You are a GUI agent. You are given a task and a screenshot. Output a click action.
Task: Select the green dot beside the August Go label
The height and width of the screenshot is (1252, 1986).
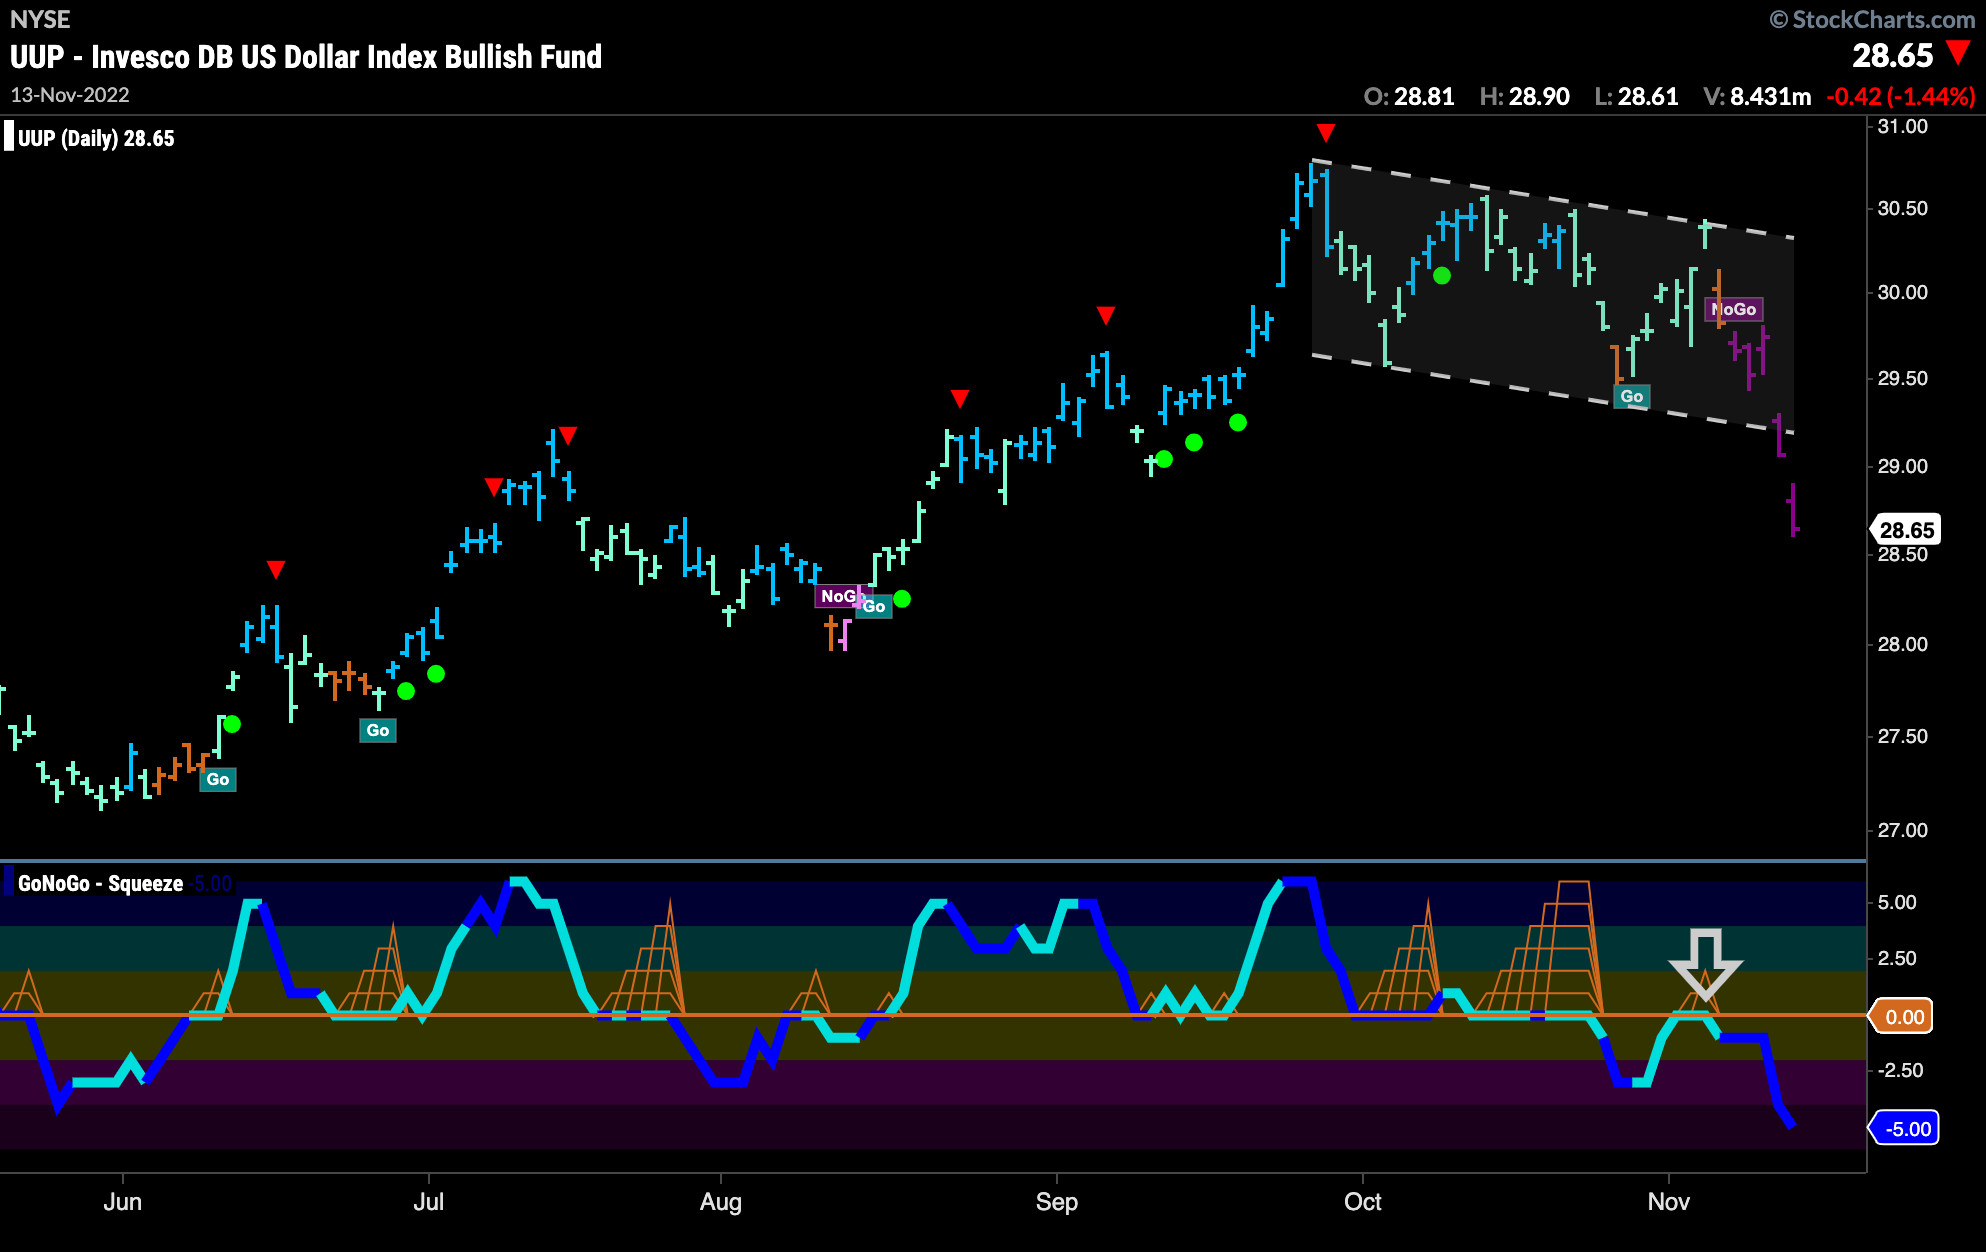pos(902,599)
